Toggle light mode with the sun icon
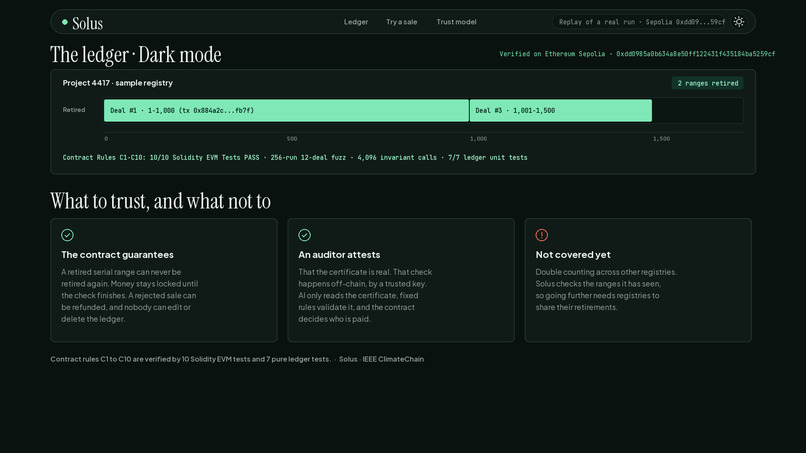This screenshot has height=453, width=806. click(739, 22)
